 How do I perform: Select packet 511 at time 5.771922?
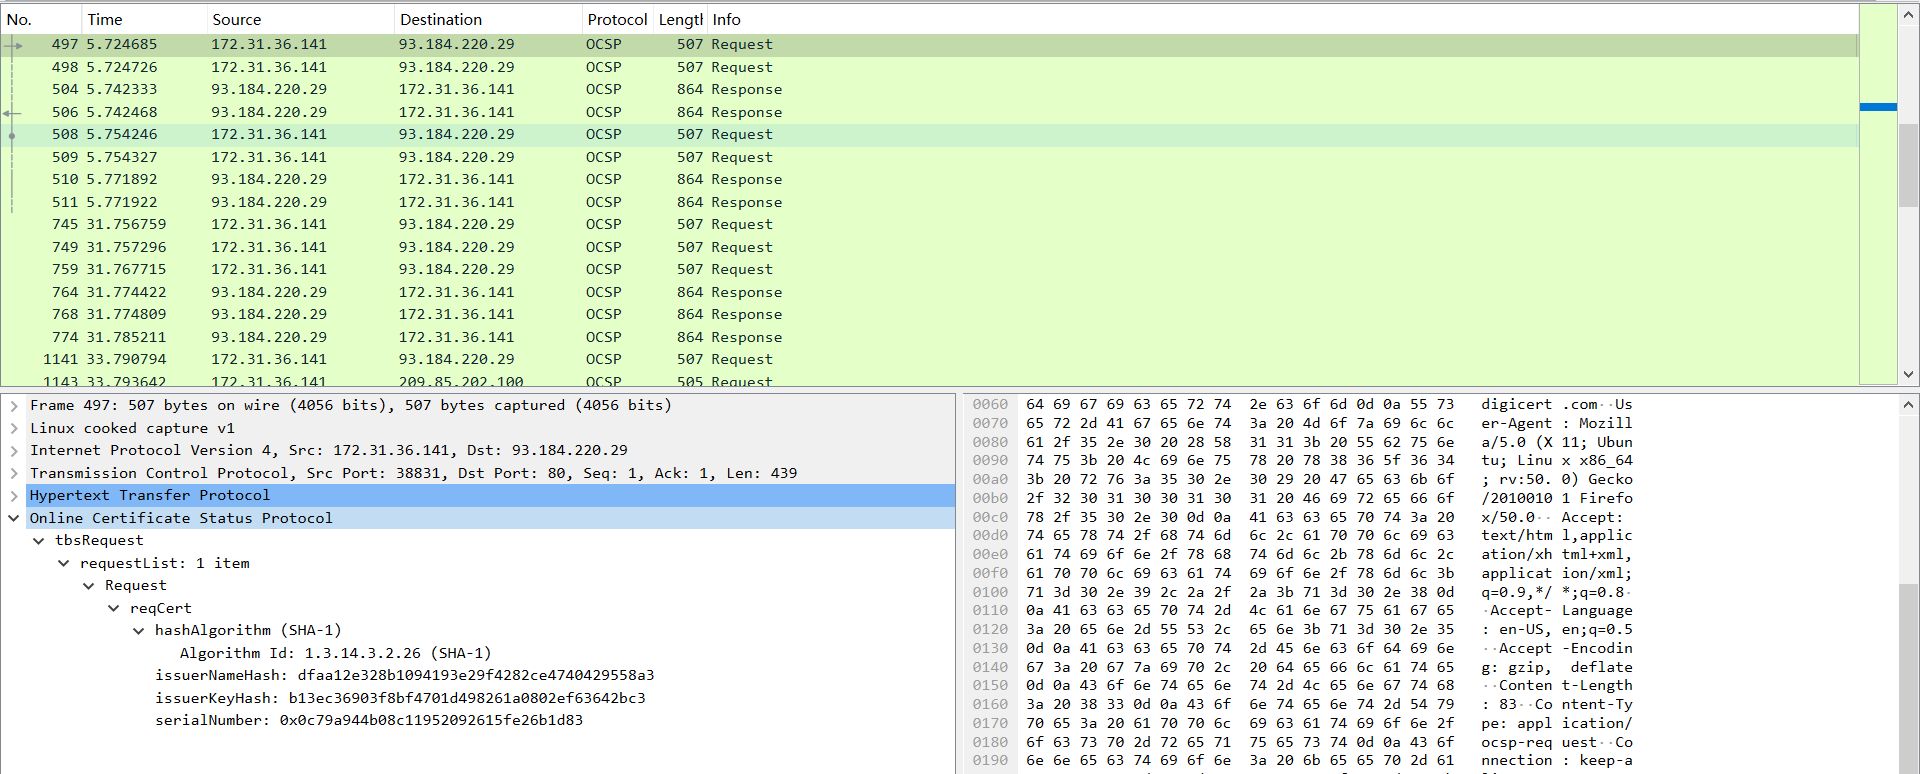(929, 202)
